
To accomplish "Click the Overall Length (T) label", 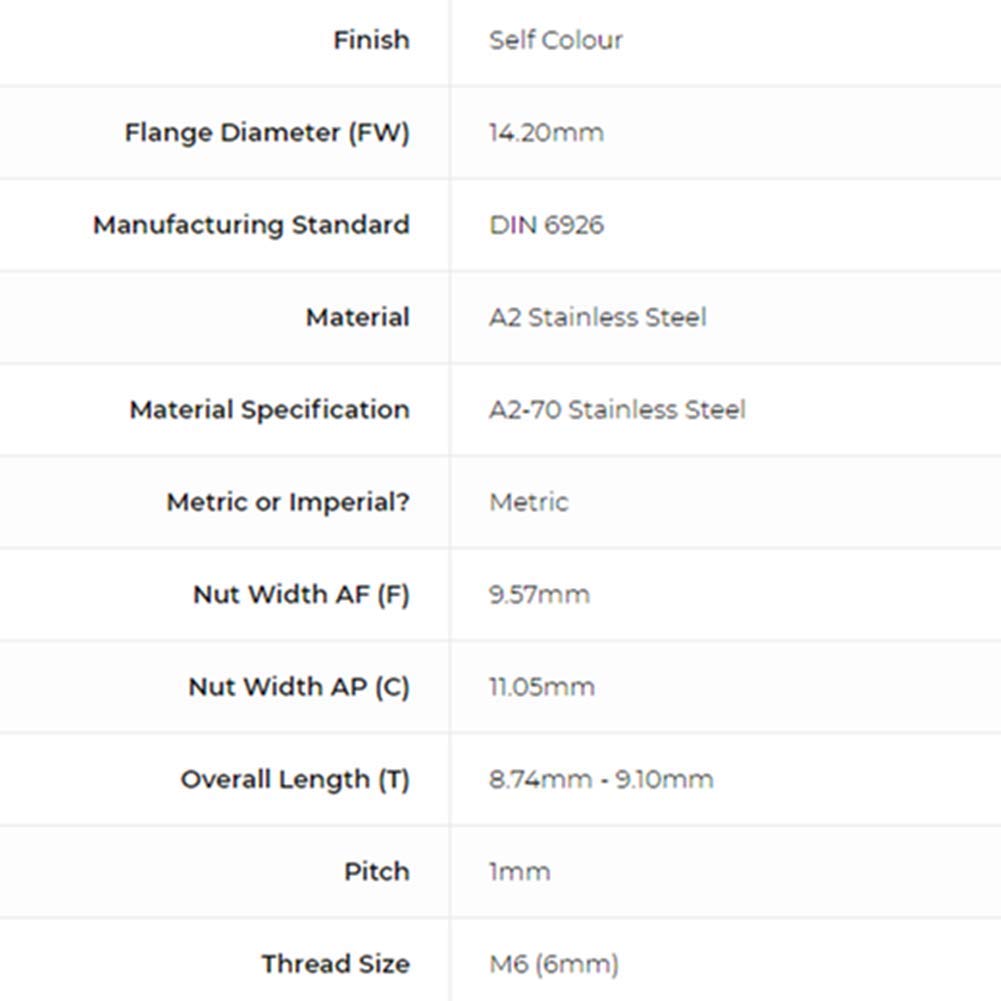I will [295, 780].
